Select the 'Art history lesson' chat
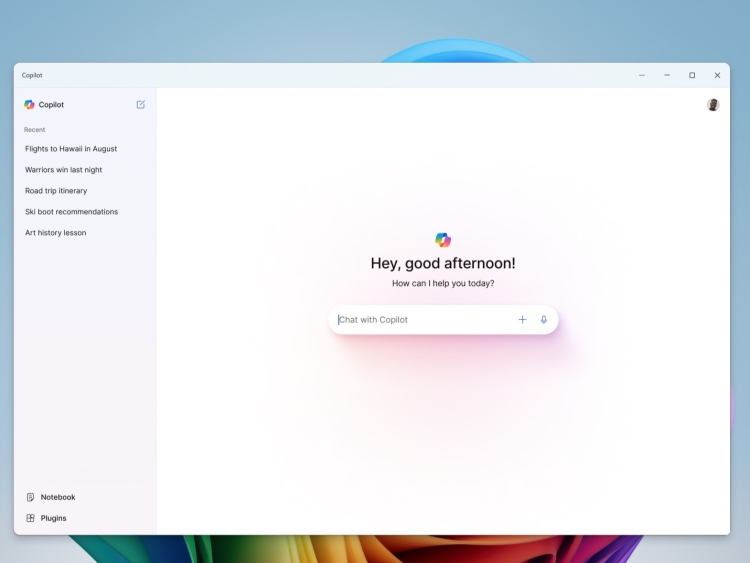This screenshot has height=563, width=750. (56, 233)
